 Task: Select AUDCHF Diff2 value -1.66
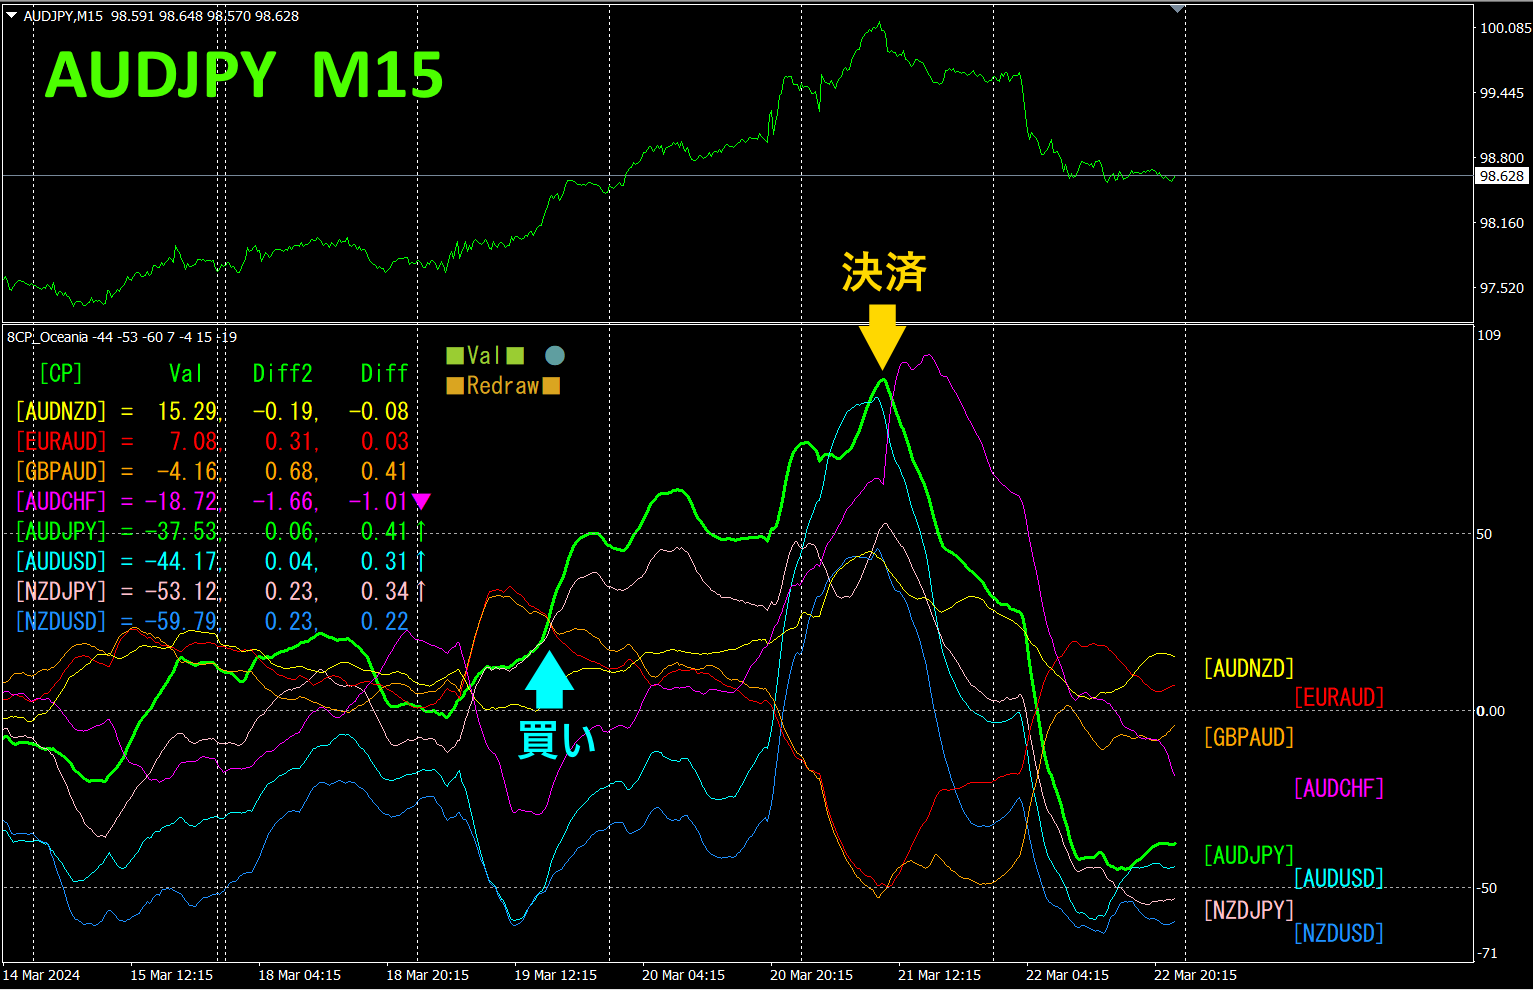[x=284, y=501]
